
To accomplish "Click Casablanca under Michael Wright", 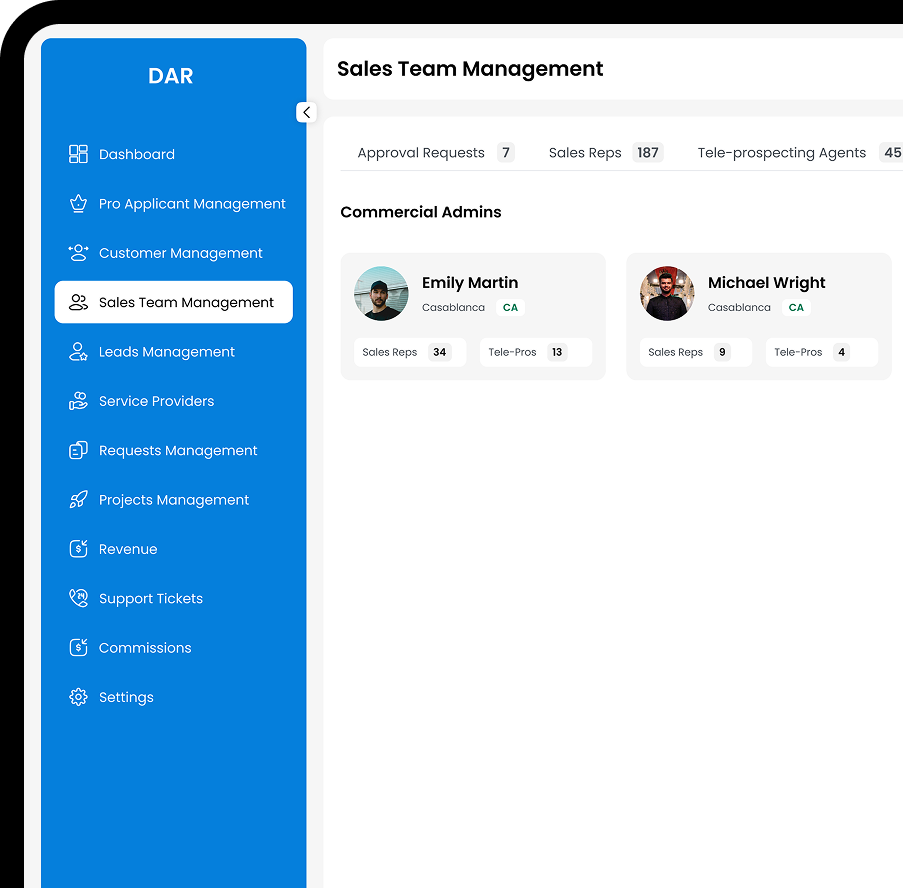I will coord(739,308).
